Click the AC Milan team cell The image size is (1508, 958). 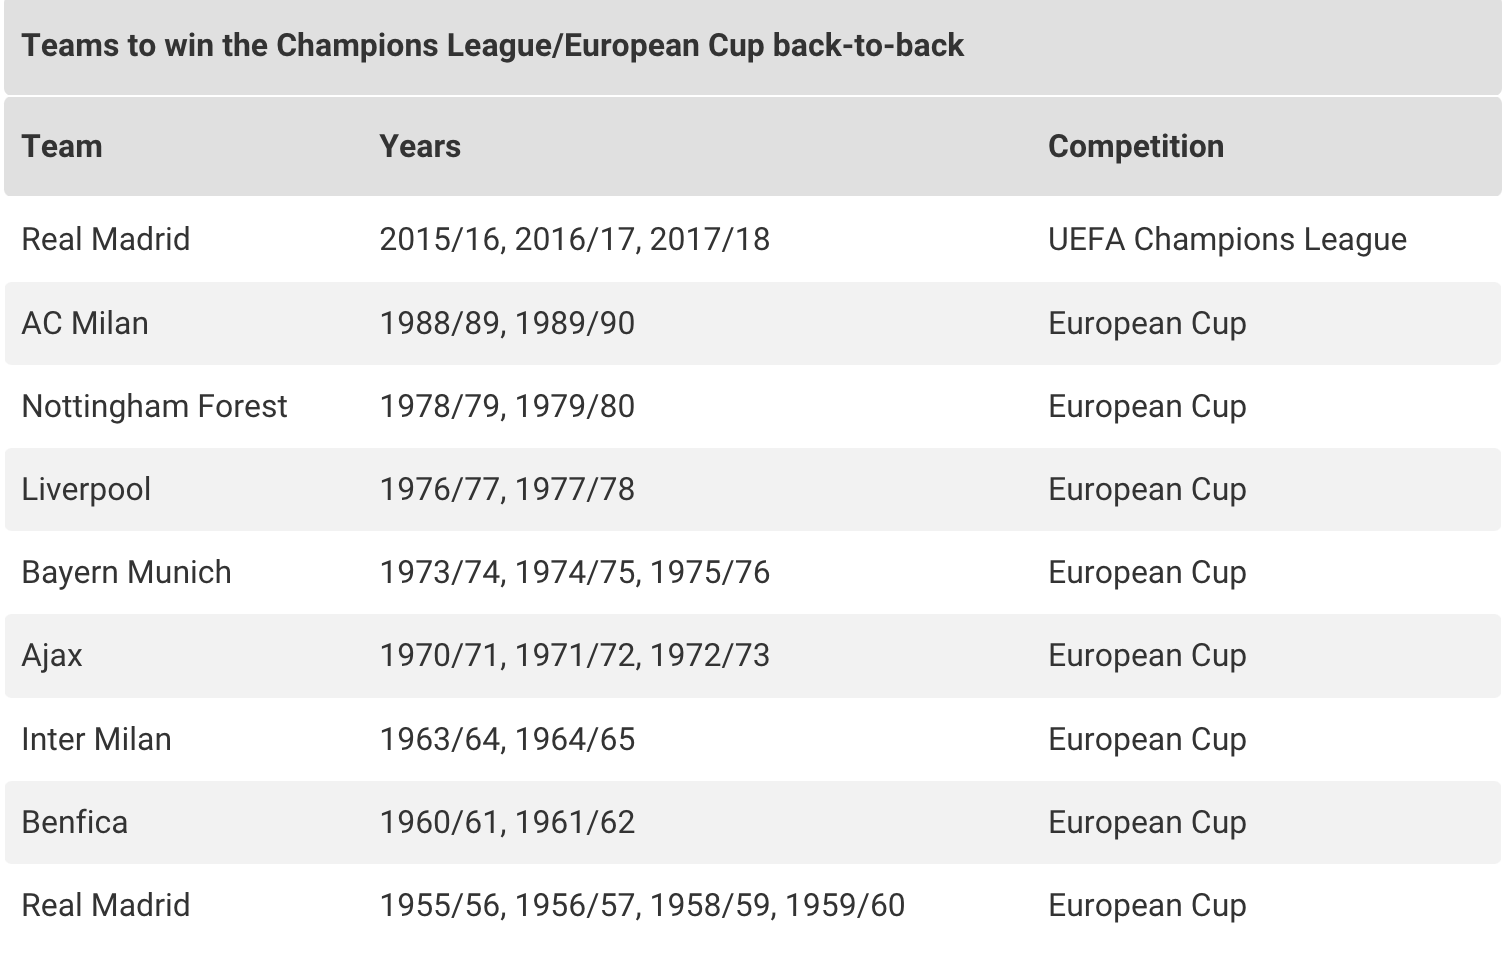click(x=85, y=323)
